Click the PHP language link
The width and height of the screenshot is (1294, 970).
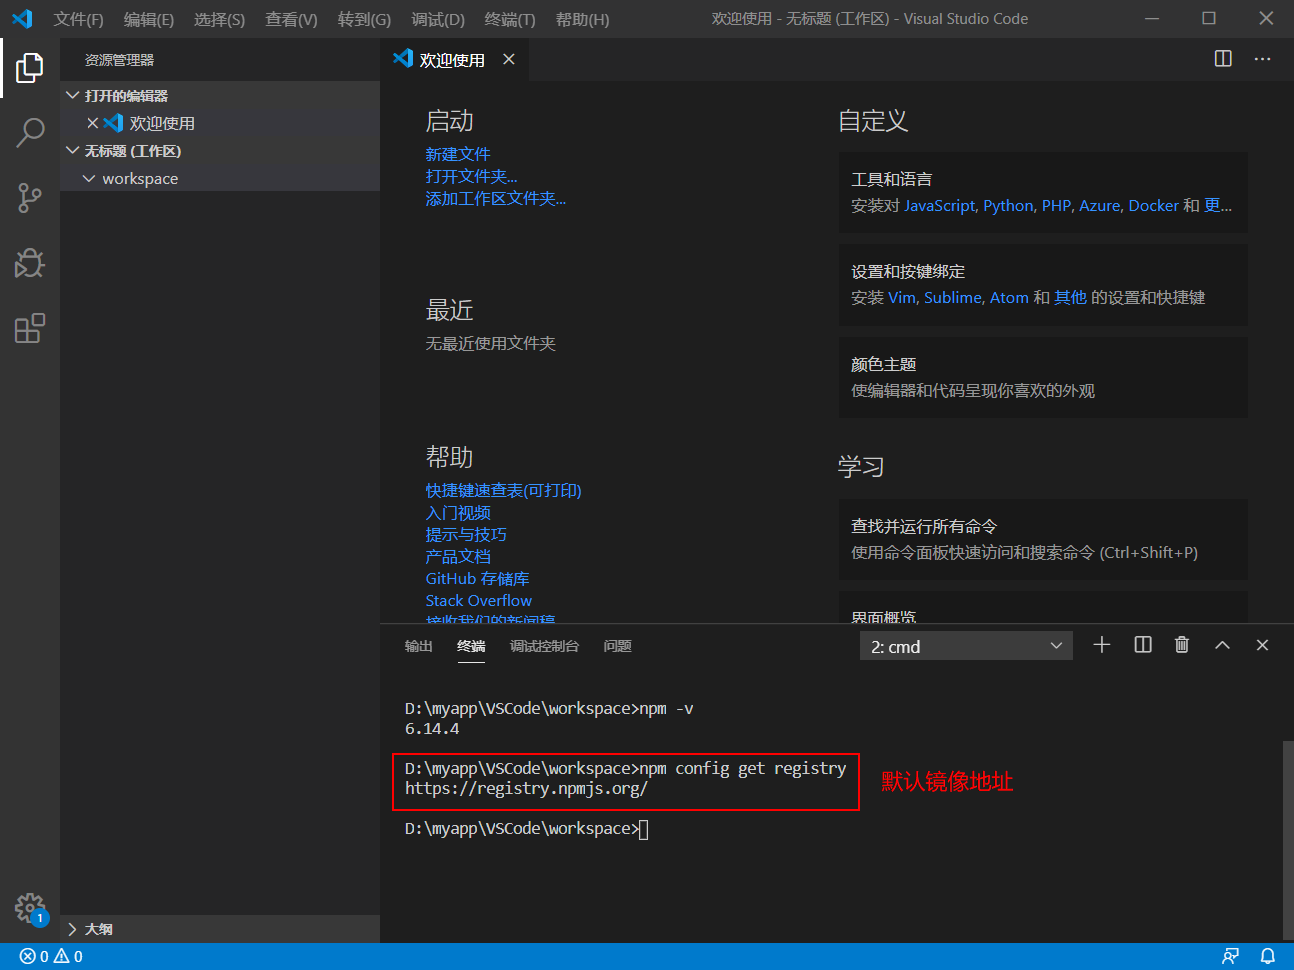[1056, 205]
